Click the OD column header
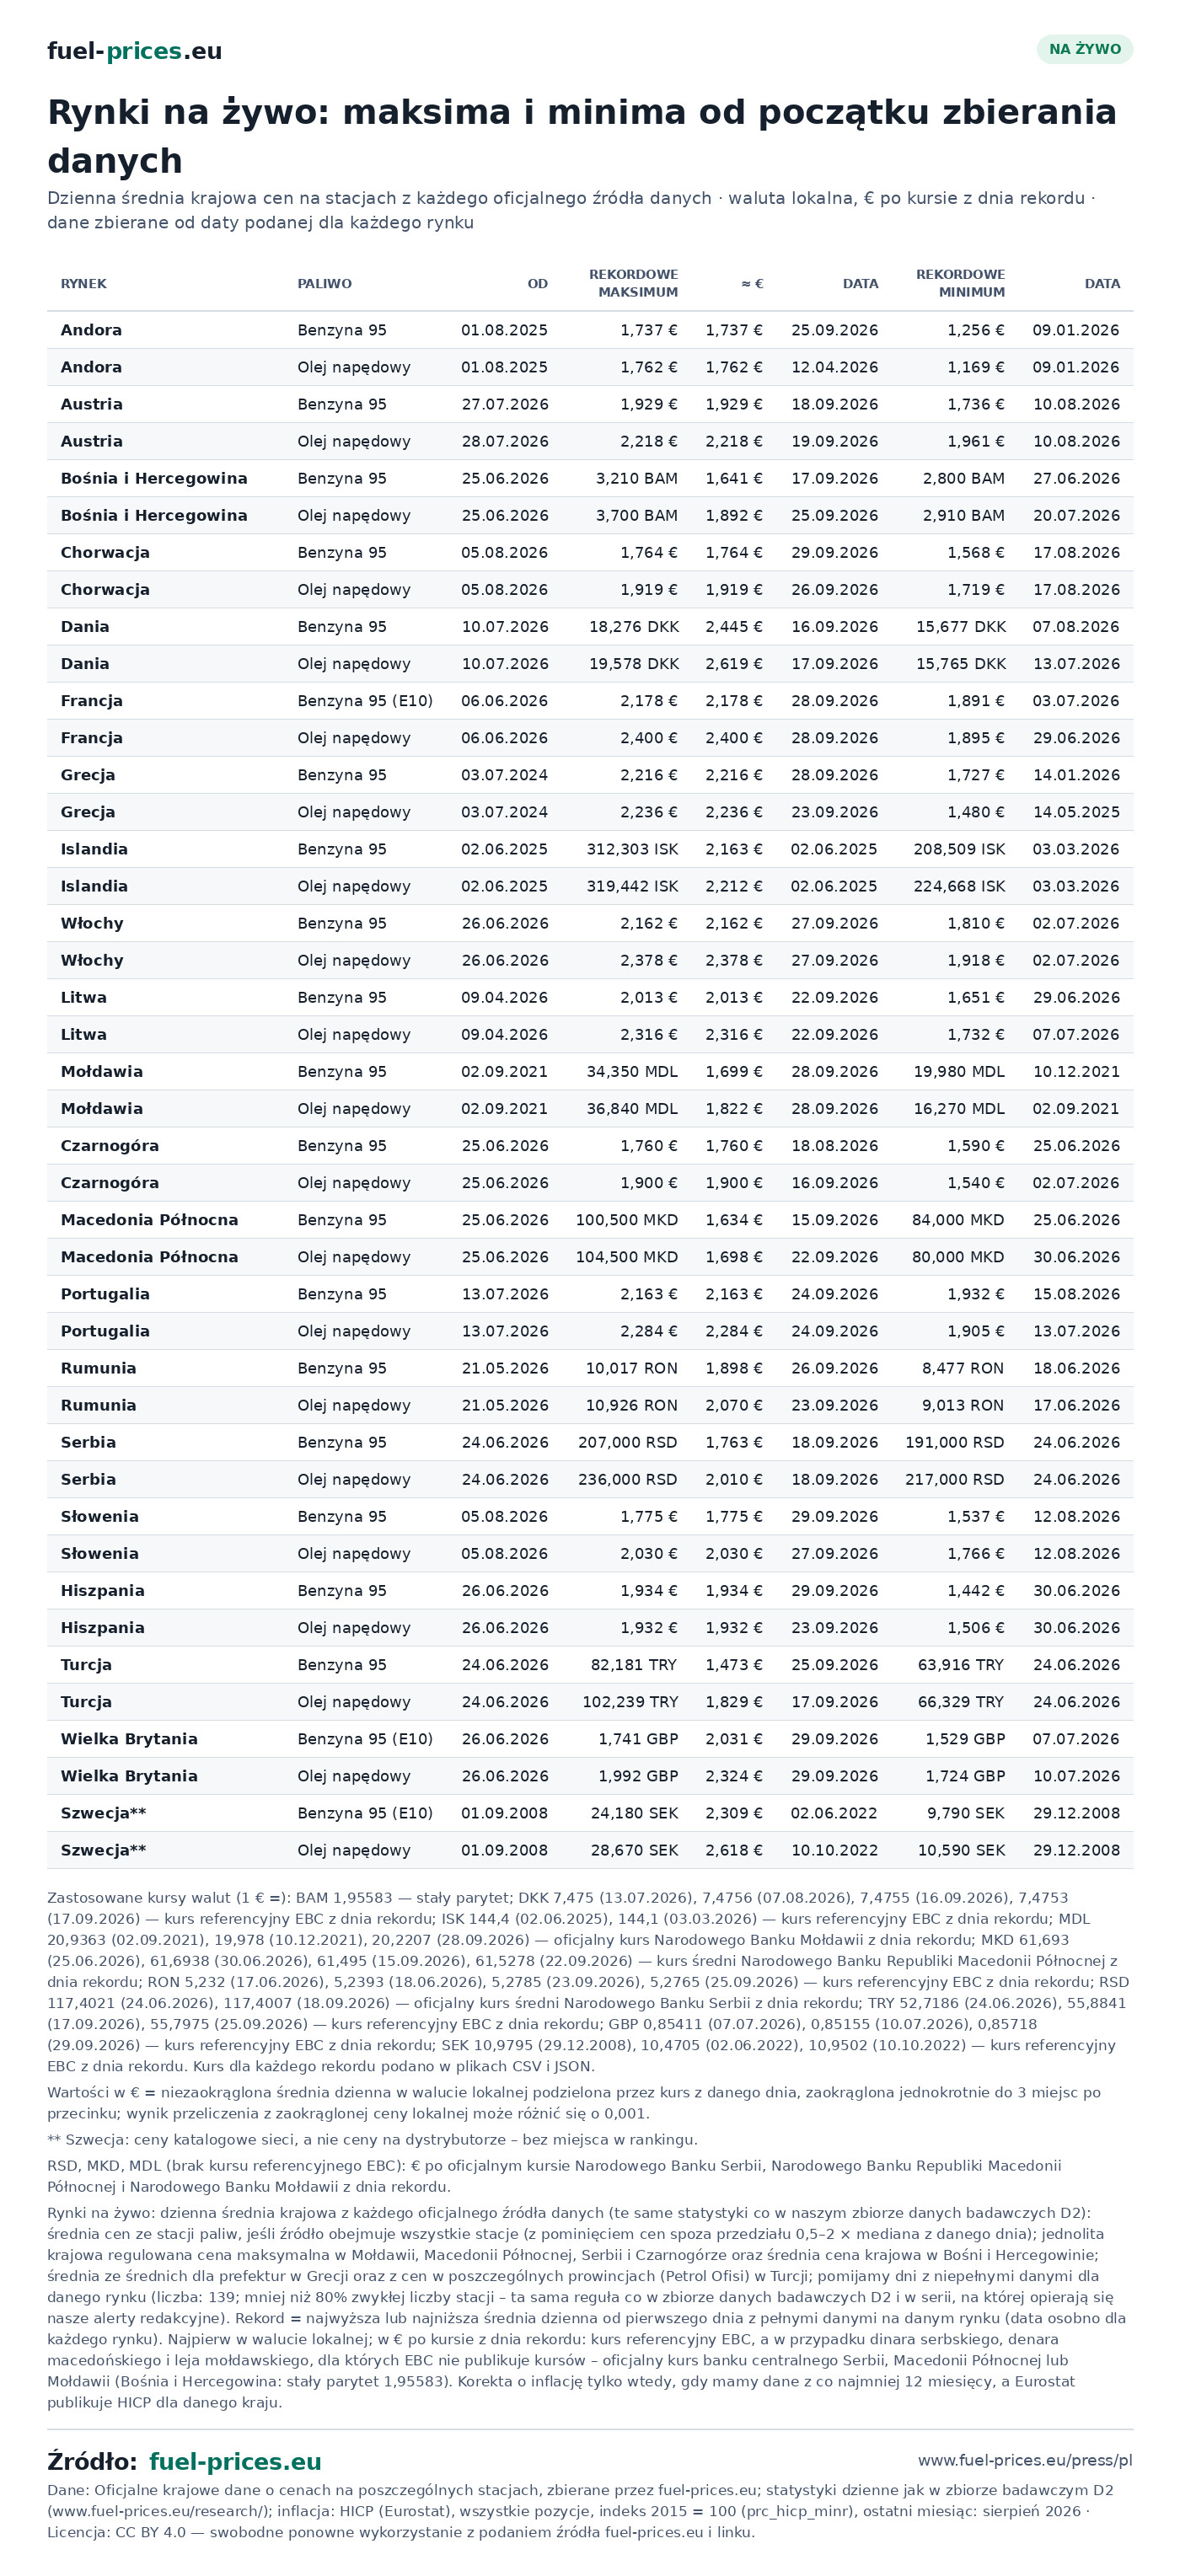This screenshot has width=1180, height=2576. (537, 284)
